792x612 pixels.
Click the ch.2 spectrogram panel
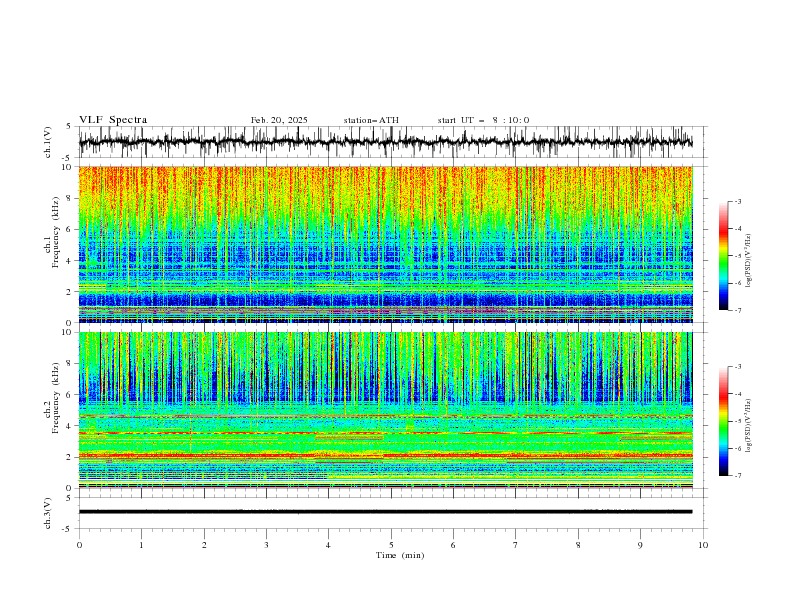[385, 410]
